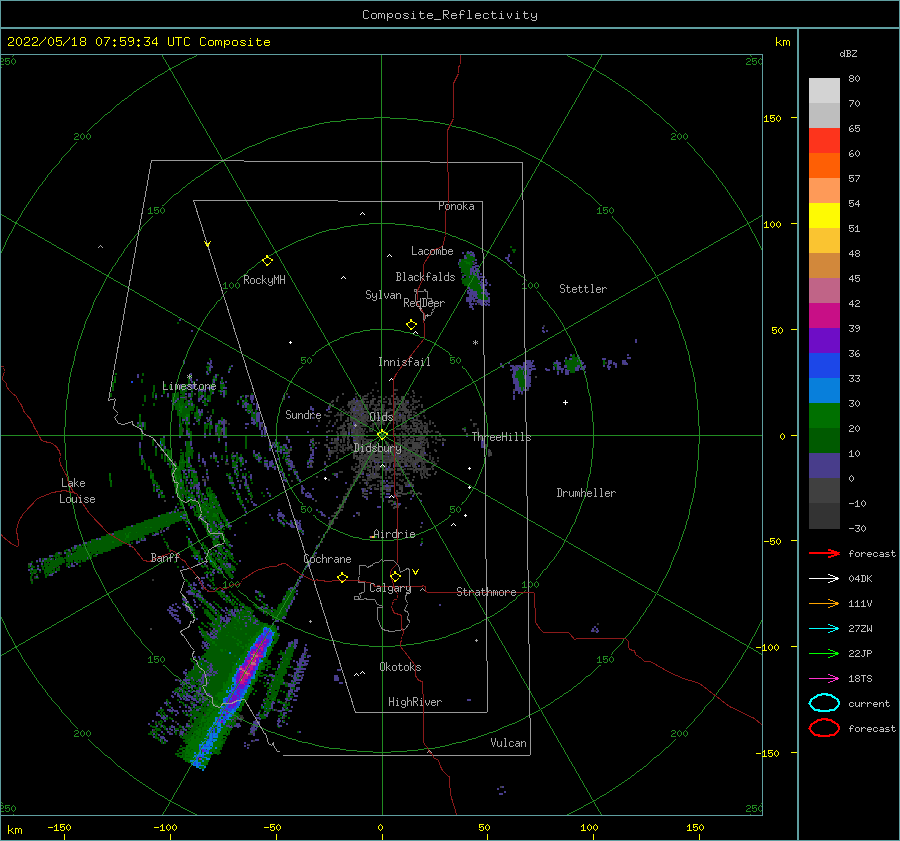Pick the bright green 30 dBZ swatch

824,415
